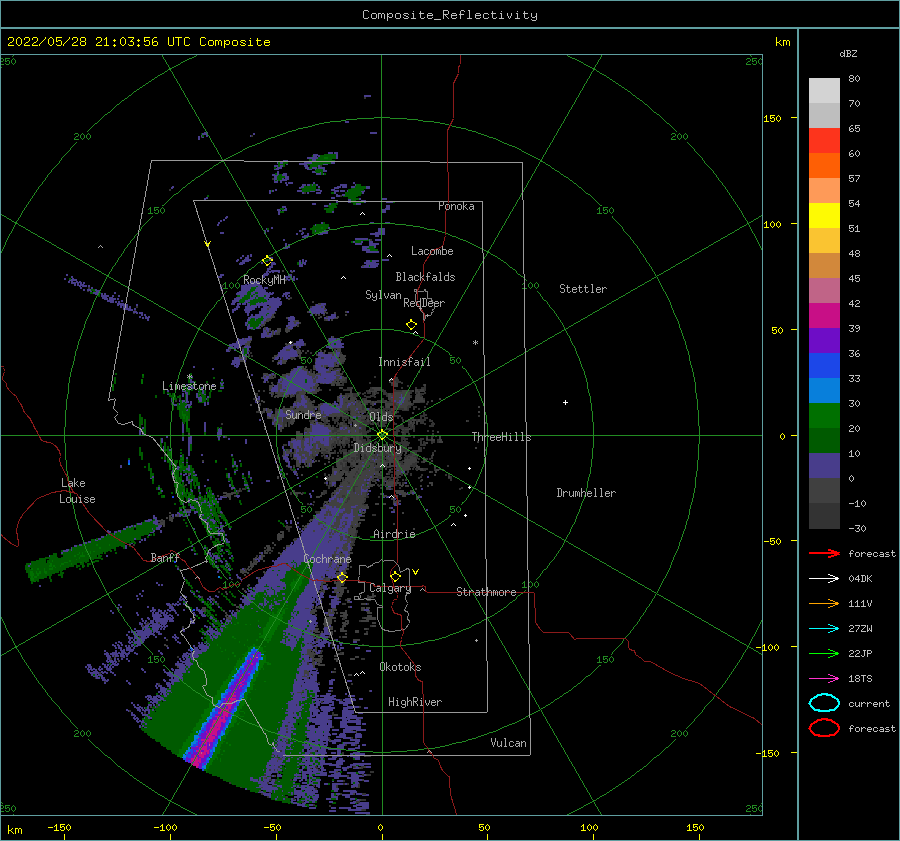Click the Lake Louise label

pyautogui.click(x=77, y=491)
